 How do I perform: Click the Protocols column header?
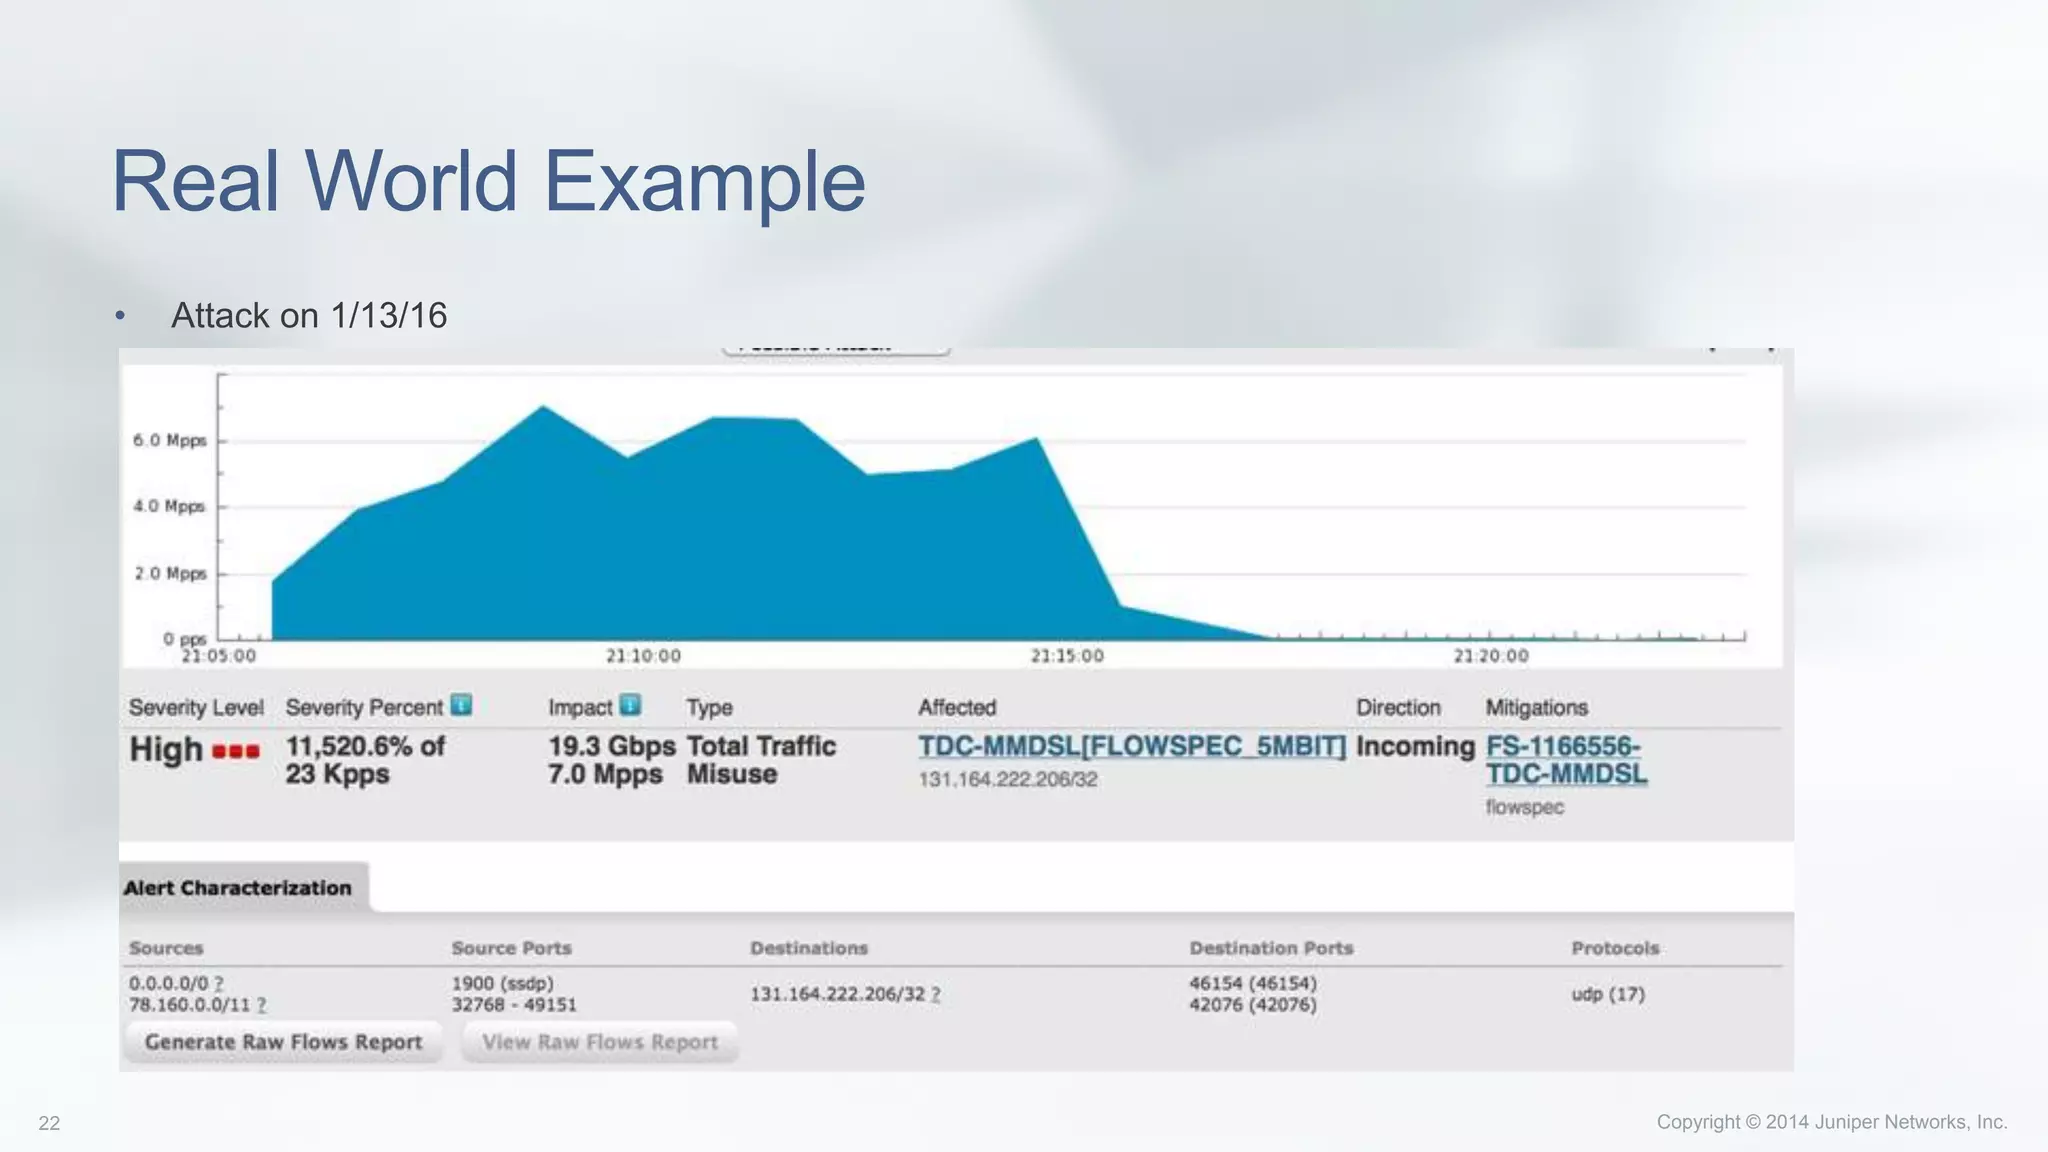[x=1615, y=948]
